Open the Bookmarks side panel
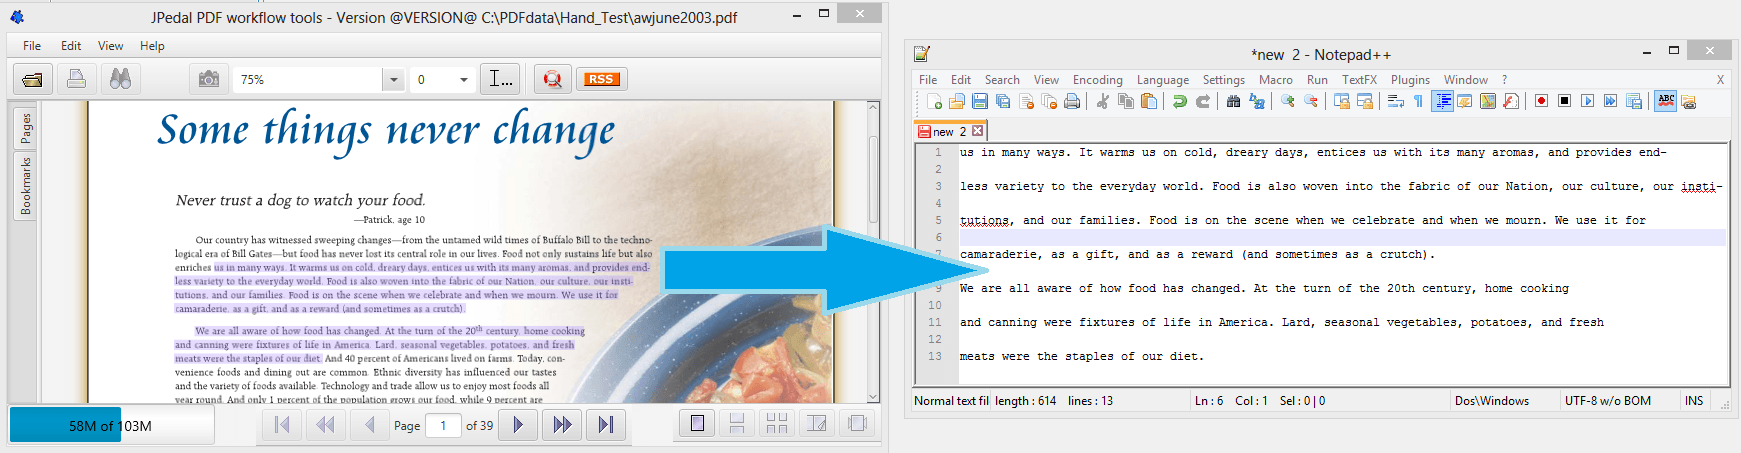This screenshot has width=1741, height=453. click(25, 186)
